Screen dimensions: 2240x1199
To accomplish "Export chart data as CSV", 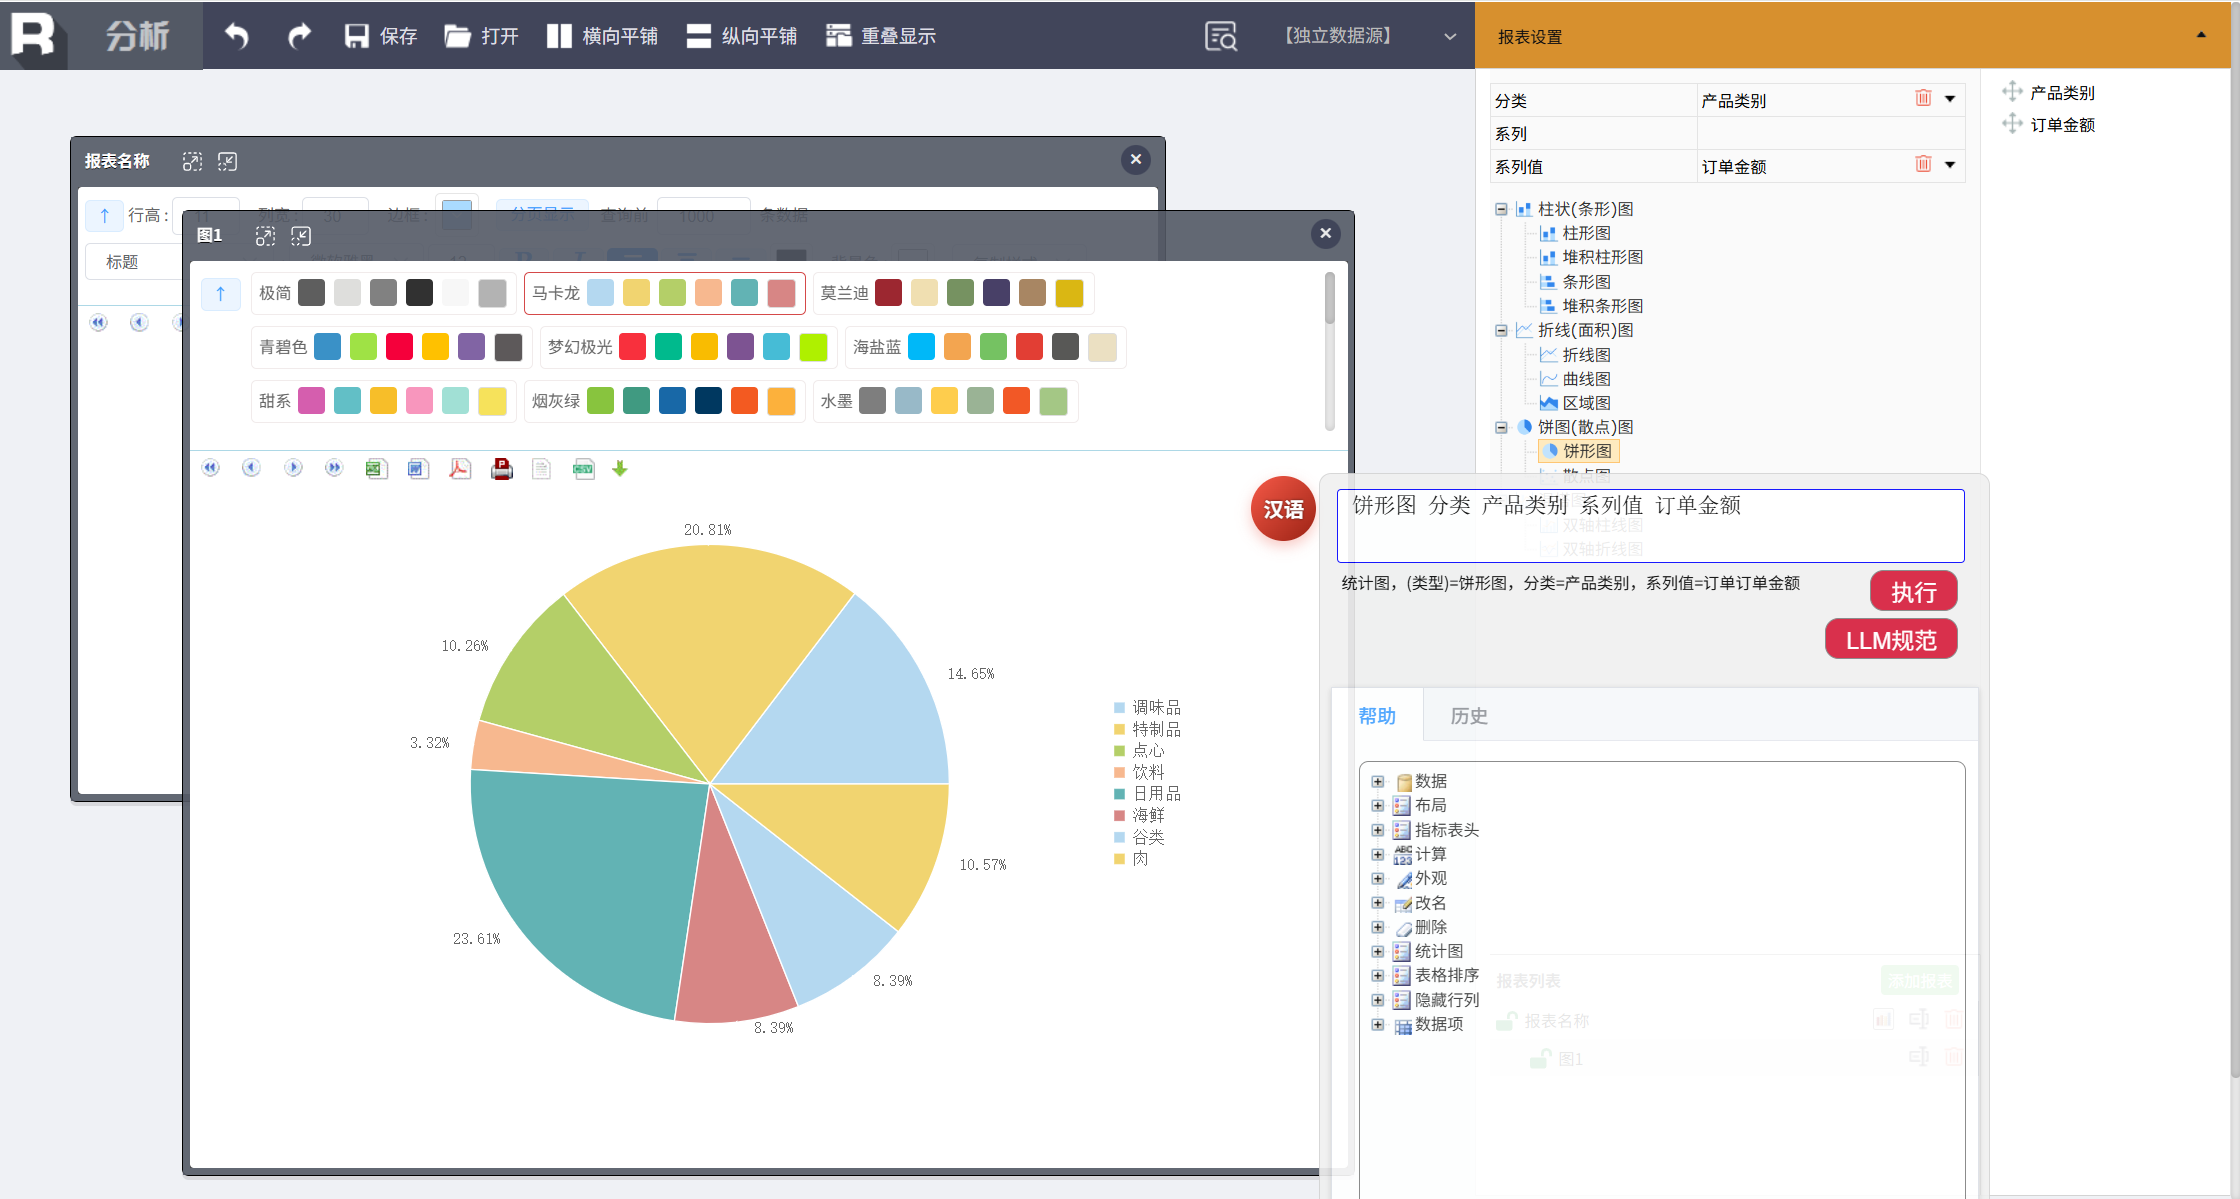I will point(583,469).
